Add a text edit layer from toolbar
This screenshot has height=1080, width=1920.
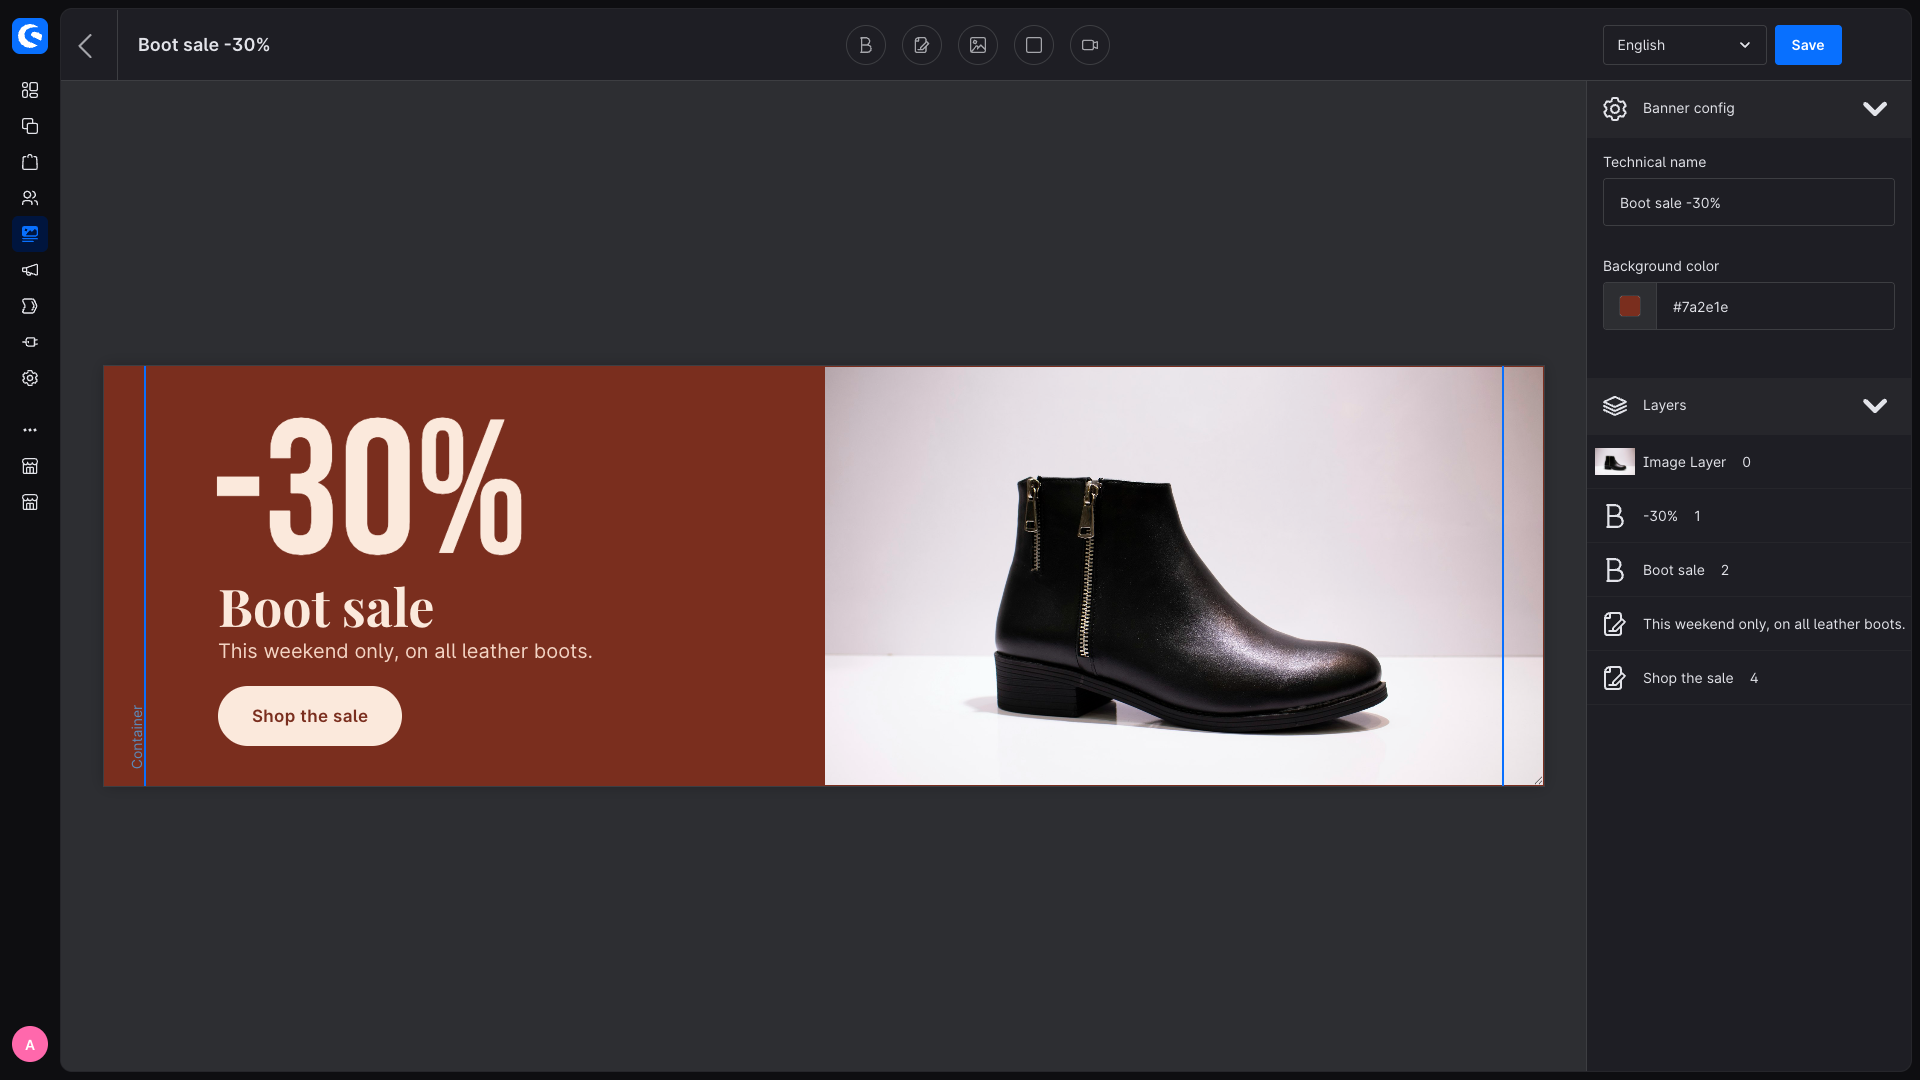(x=922, y=45)
